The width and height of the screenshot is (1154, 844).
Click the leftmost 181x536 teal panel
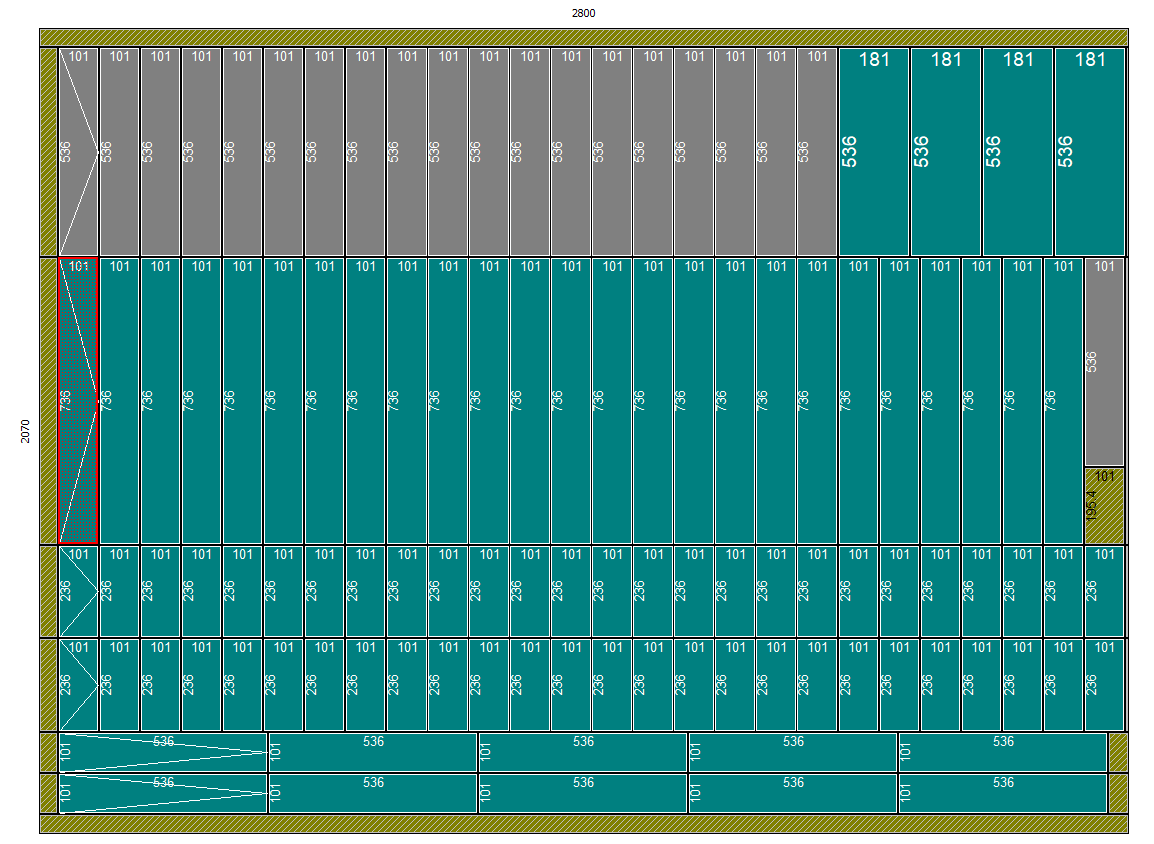point(874,151)
